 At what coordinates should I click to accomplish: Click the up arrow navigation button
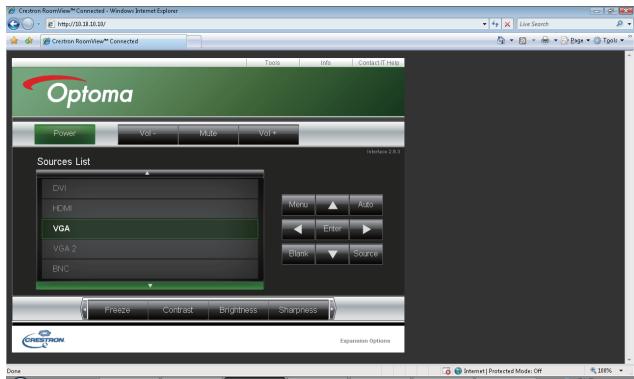[332, 205]
